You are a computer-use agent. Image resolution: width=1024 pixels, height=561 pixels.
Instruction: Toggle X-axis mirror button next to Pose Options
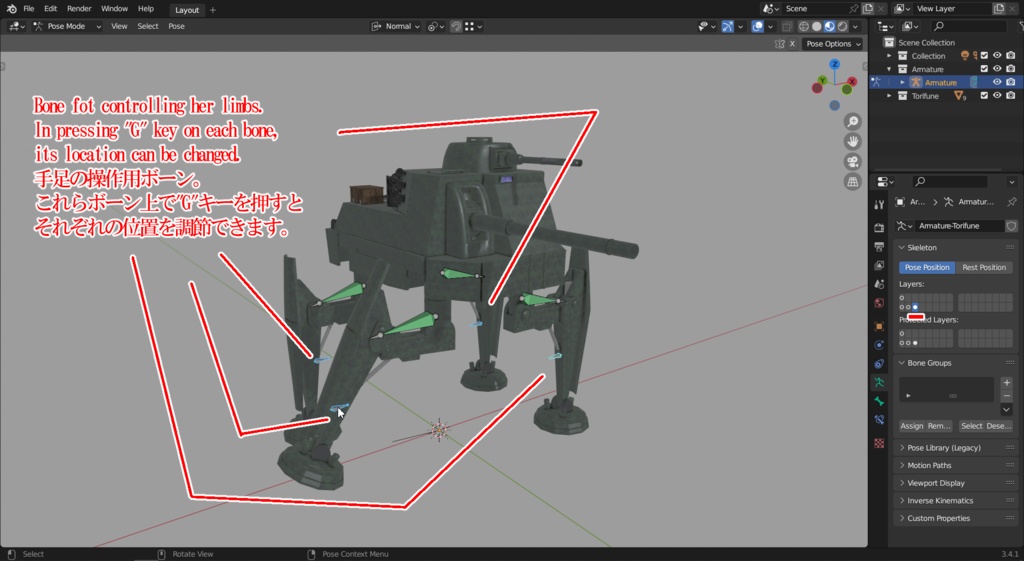coord(792,44)
